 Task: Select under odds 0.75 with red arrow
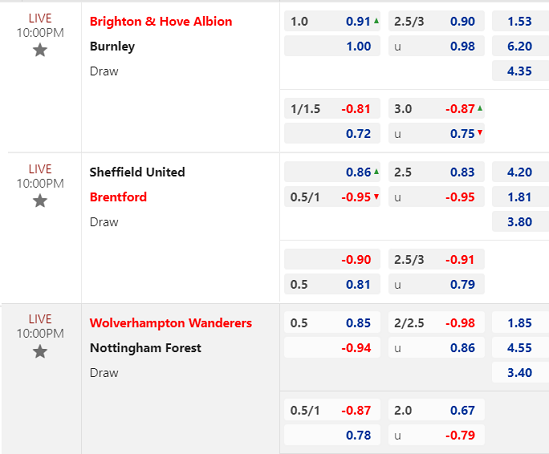tap(436, 134)
